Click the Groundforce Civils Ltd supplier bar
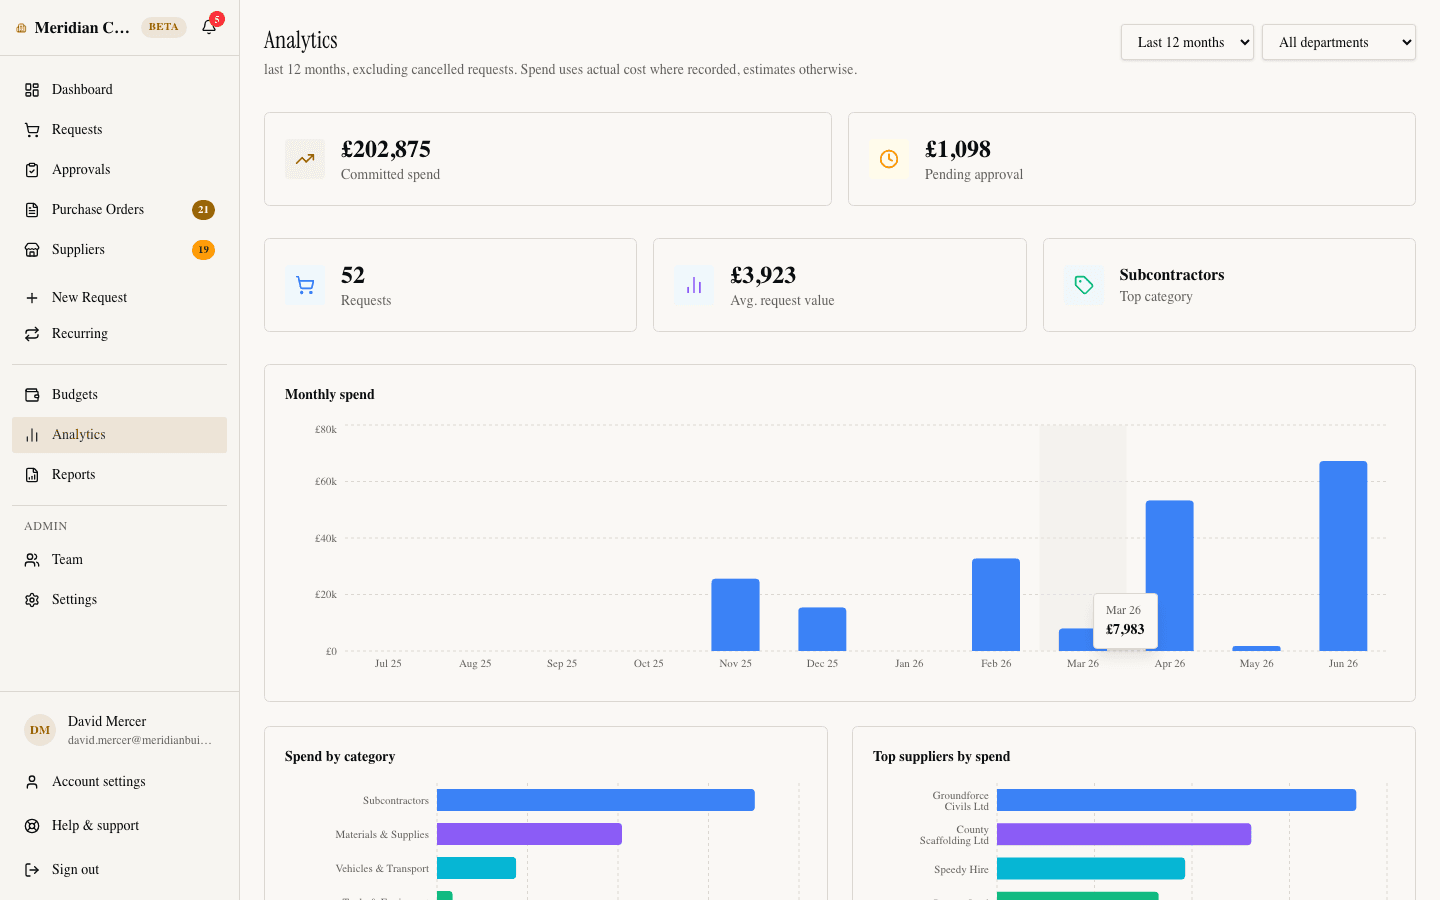The width and height of the screenshot is (1440, 900). pyautogui.click(x=1176, y=800)
